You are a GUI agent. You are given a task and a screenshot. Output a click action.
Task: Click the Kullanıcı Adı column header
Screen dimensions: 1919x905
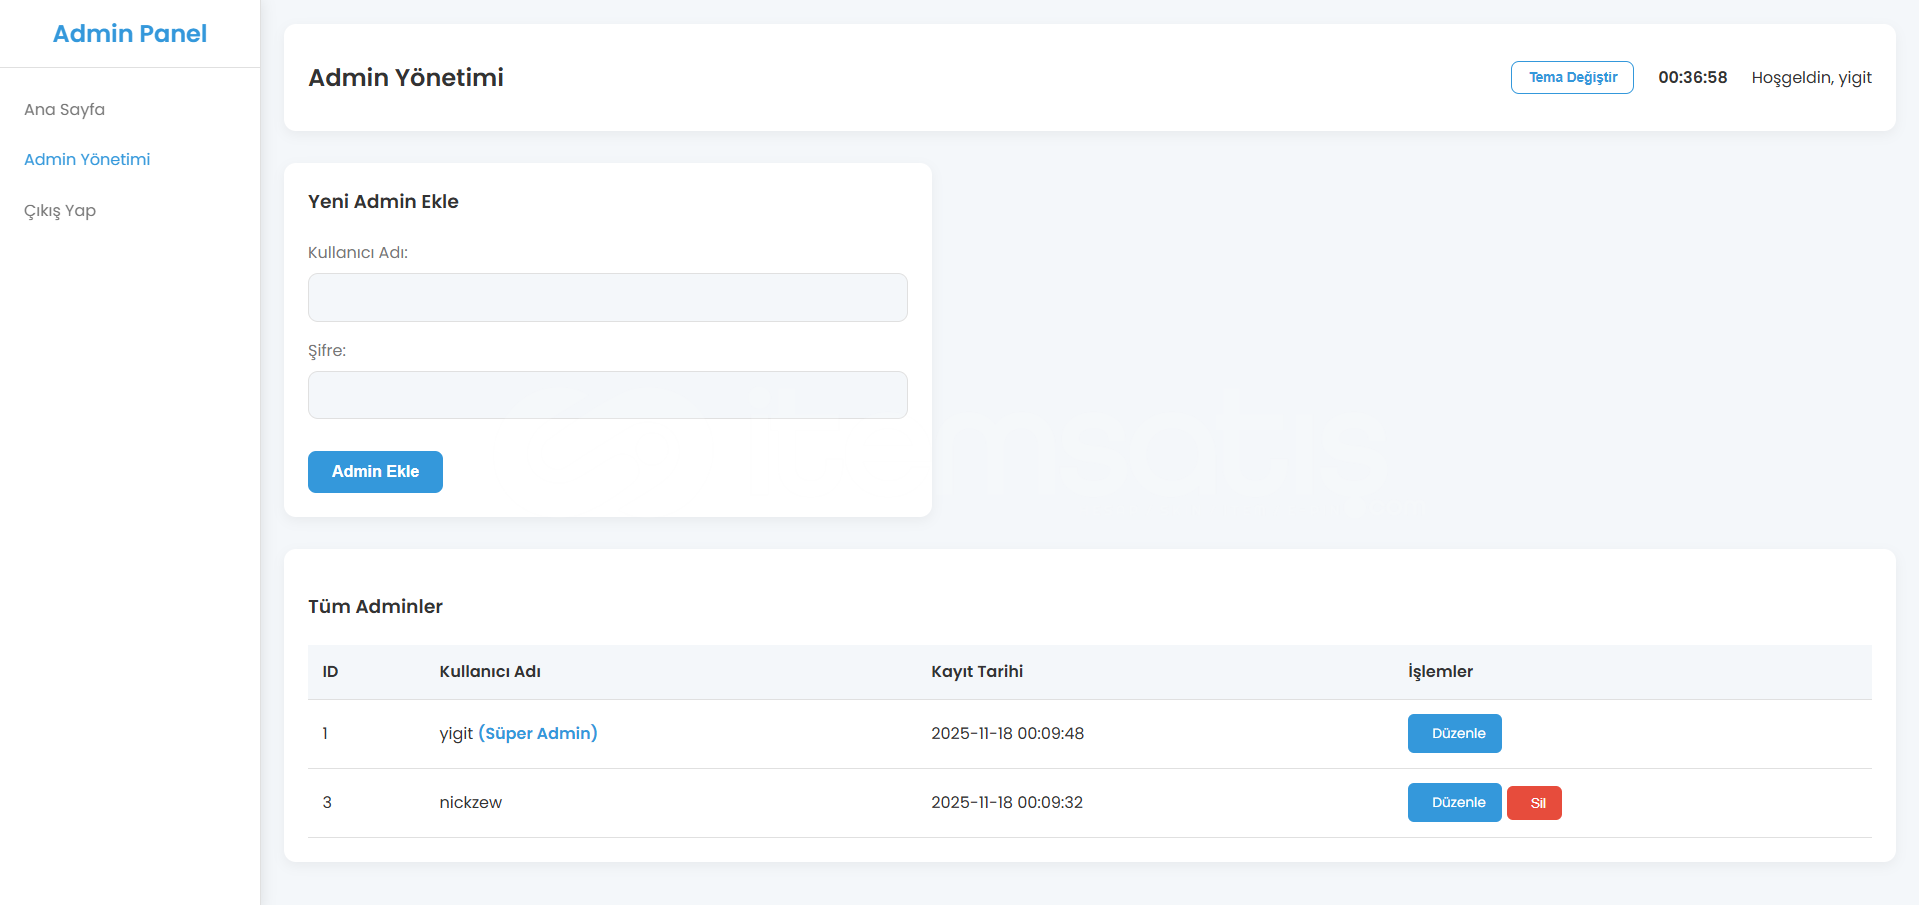tap(490, 671)
